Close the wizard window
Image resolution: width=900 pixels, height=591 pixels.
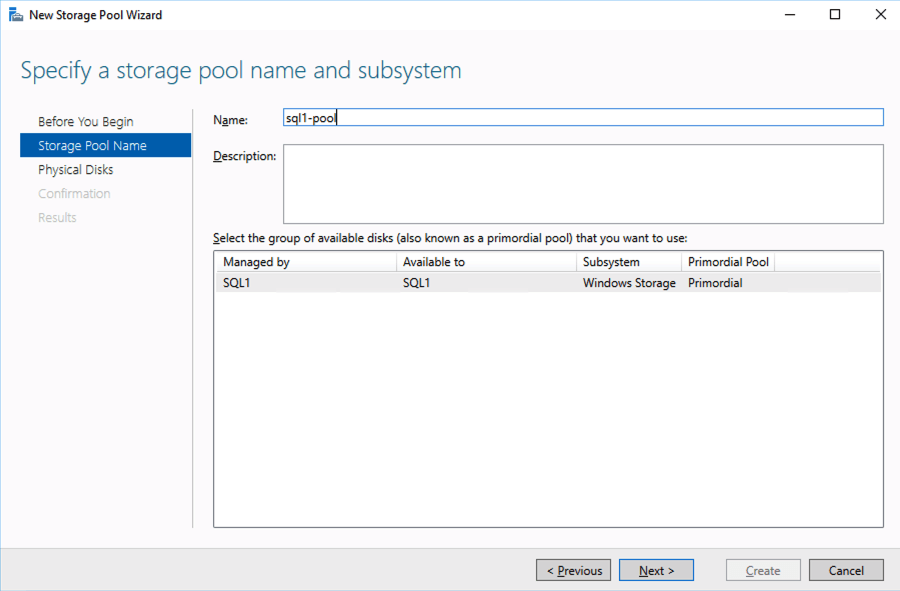[879, 15]
